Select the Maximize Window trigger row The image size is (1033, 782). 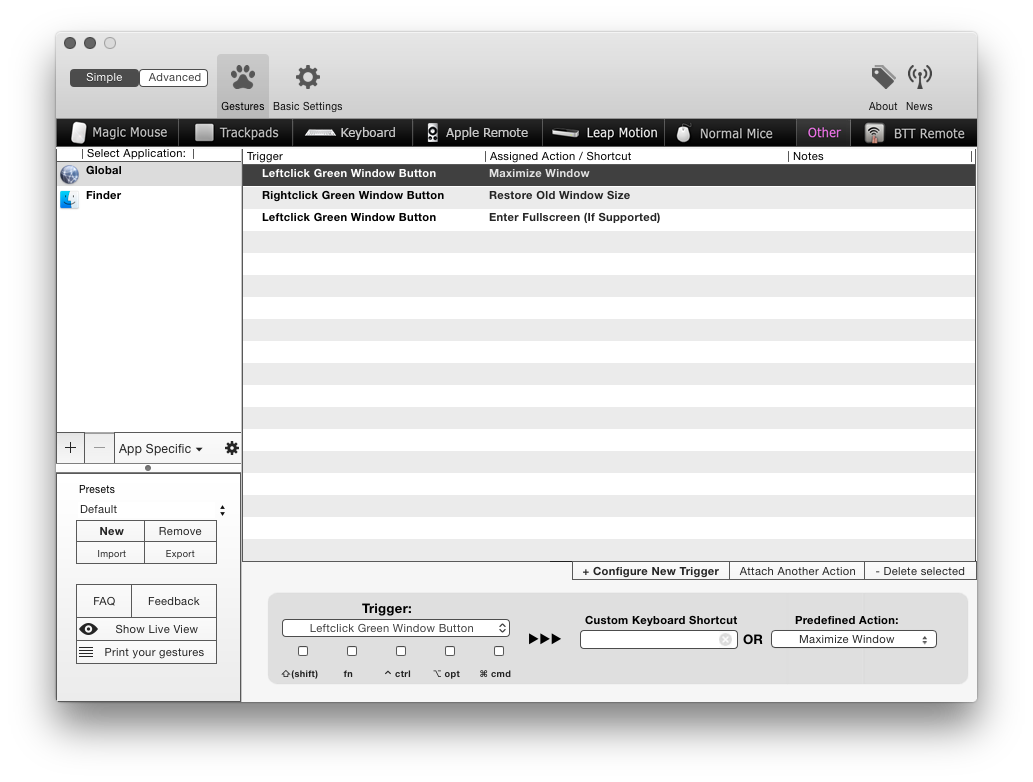tap(609, 174)
